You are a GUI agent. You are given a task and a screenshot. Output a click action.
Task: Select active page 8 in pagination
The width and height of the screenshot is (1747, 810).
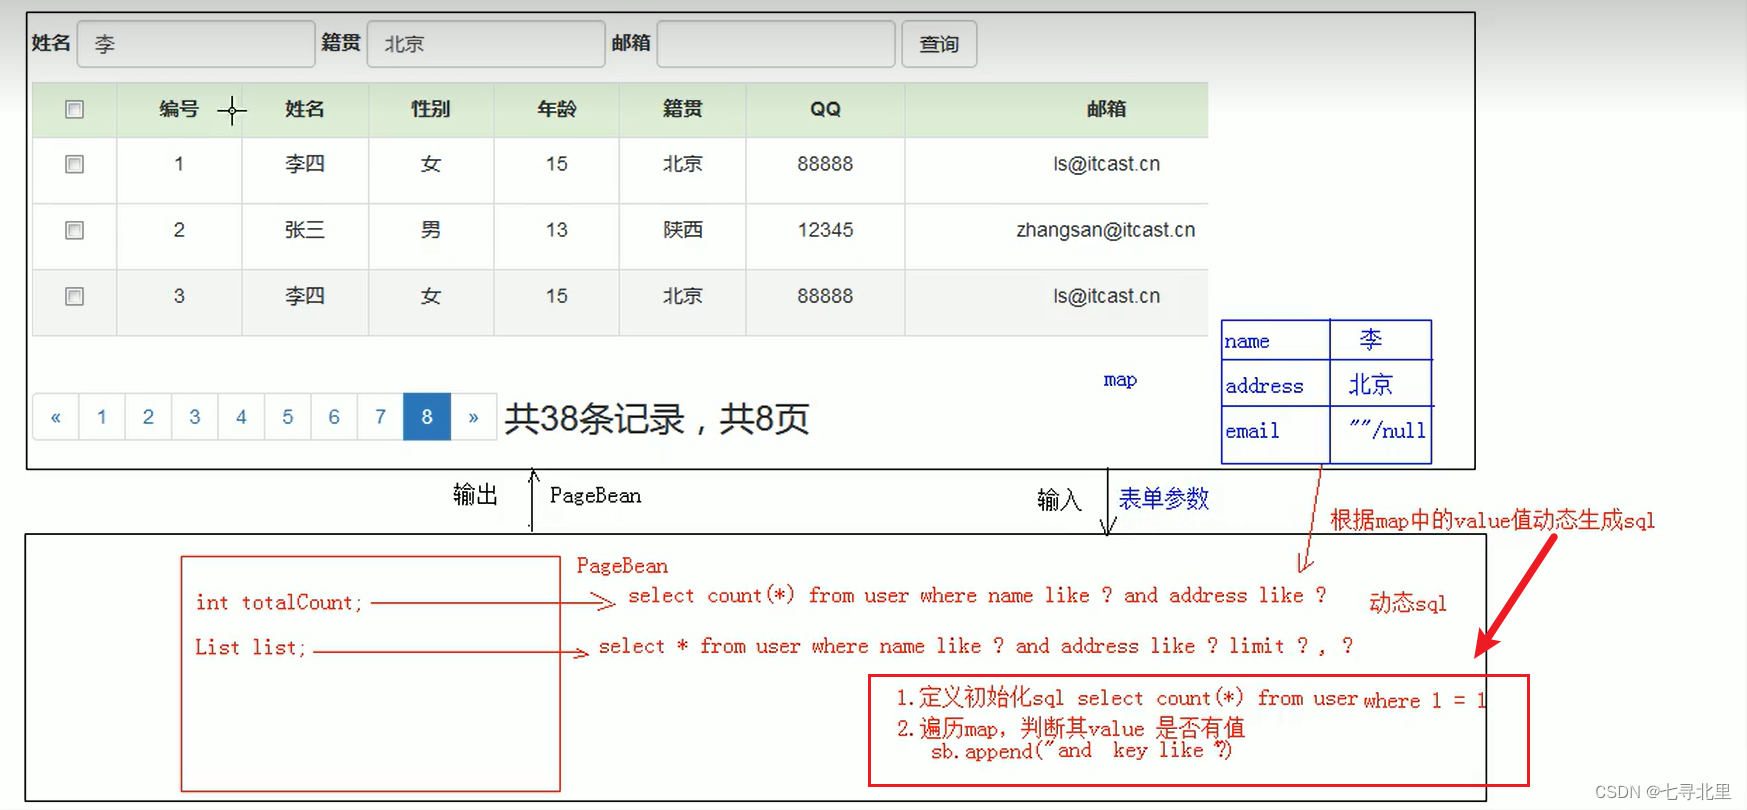(x=427, y=417)
